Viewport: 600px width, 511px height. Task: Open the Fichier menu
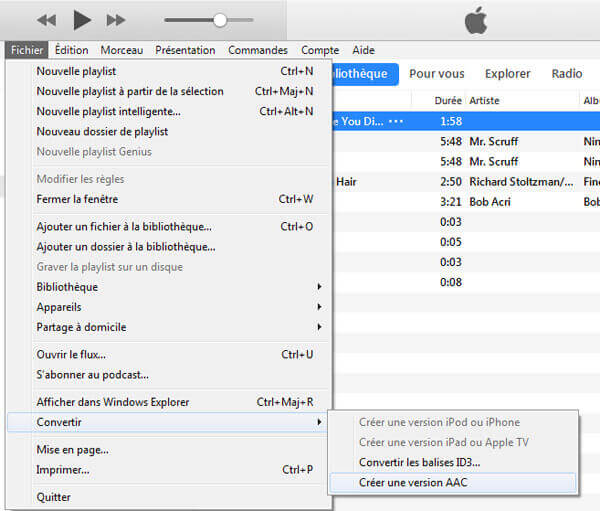27,50
